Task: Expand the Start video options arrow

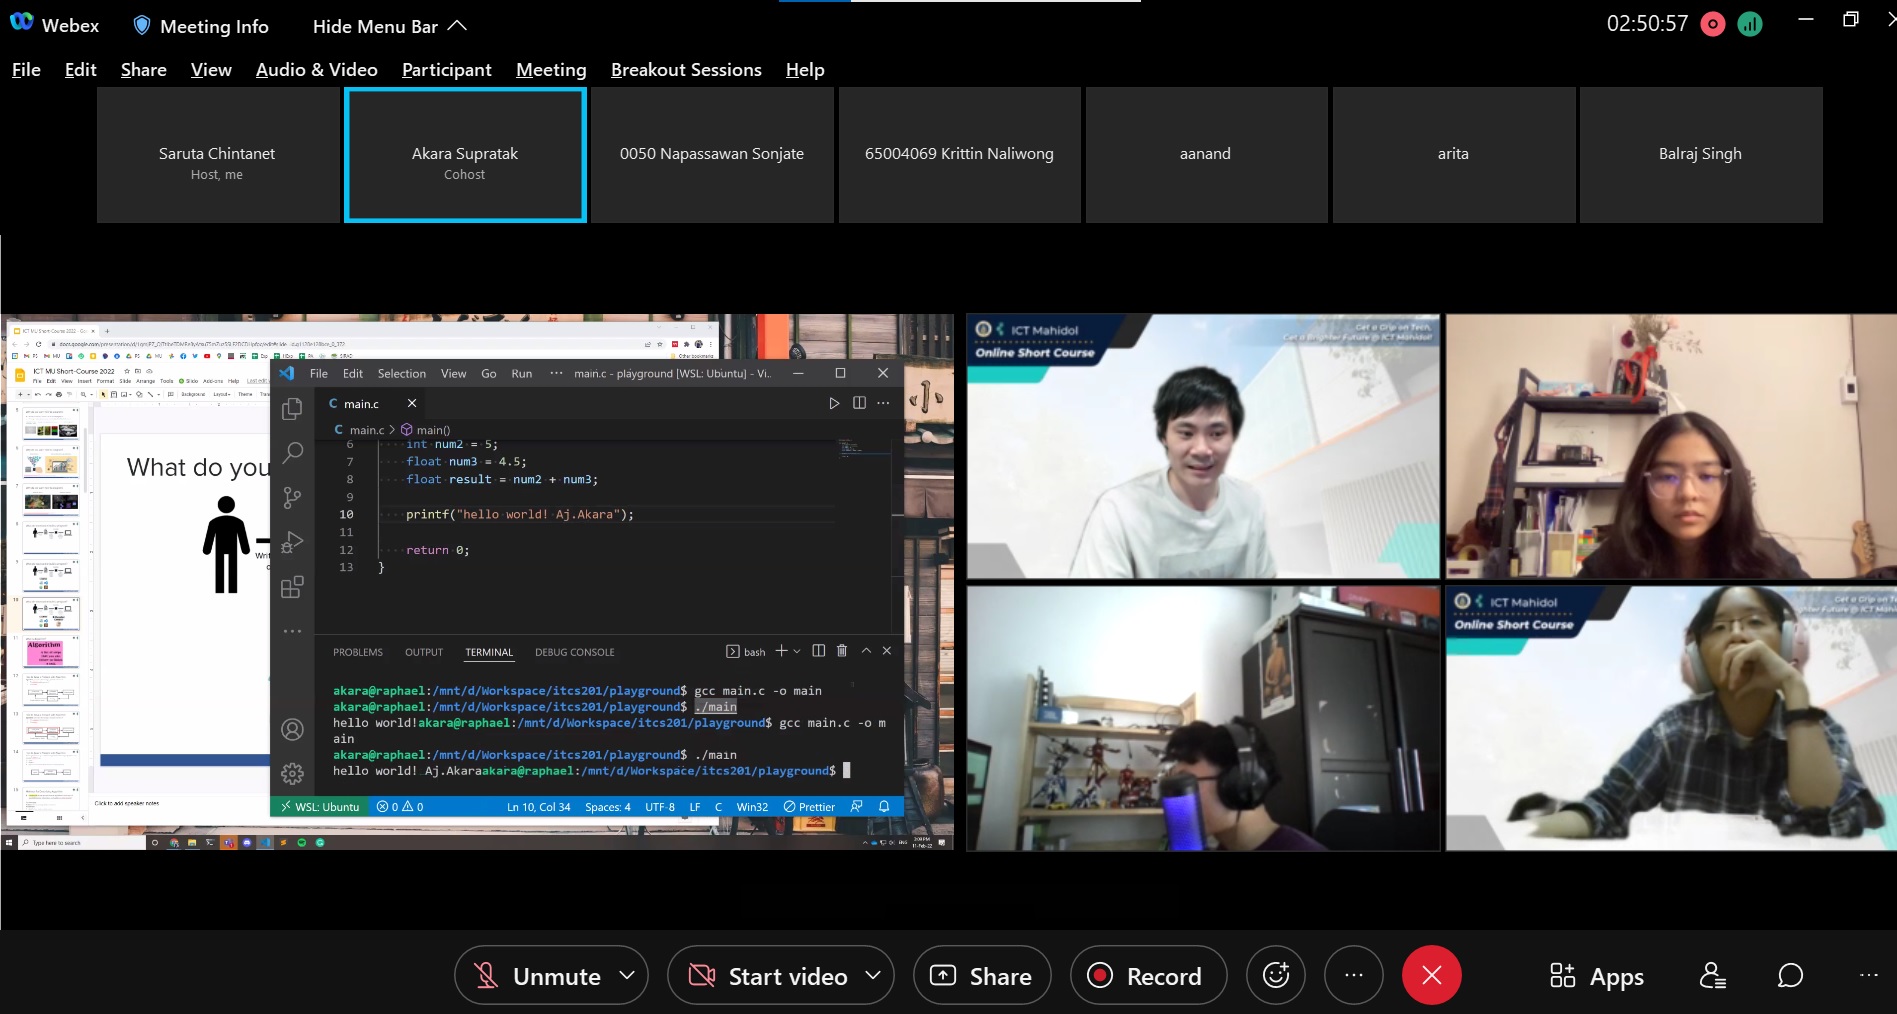Action: coord(873,975)
